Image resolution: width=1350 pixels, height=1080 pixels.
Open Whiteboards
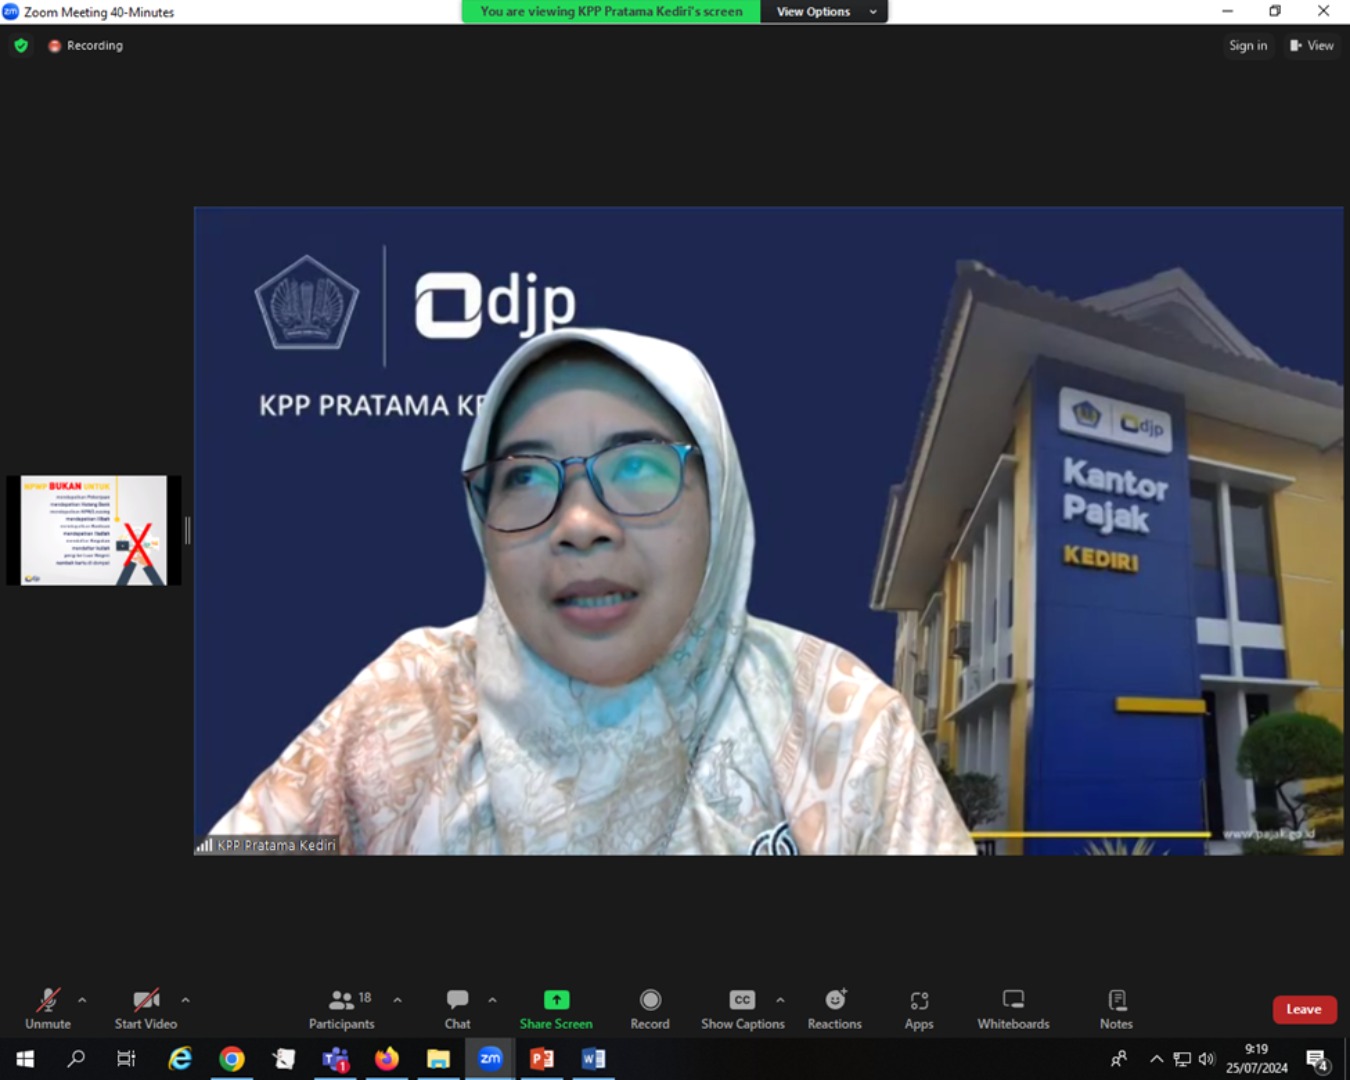click(x=1013, y=1008)
